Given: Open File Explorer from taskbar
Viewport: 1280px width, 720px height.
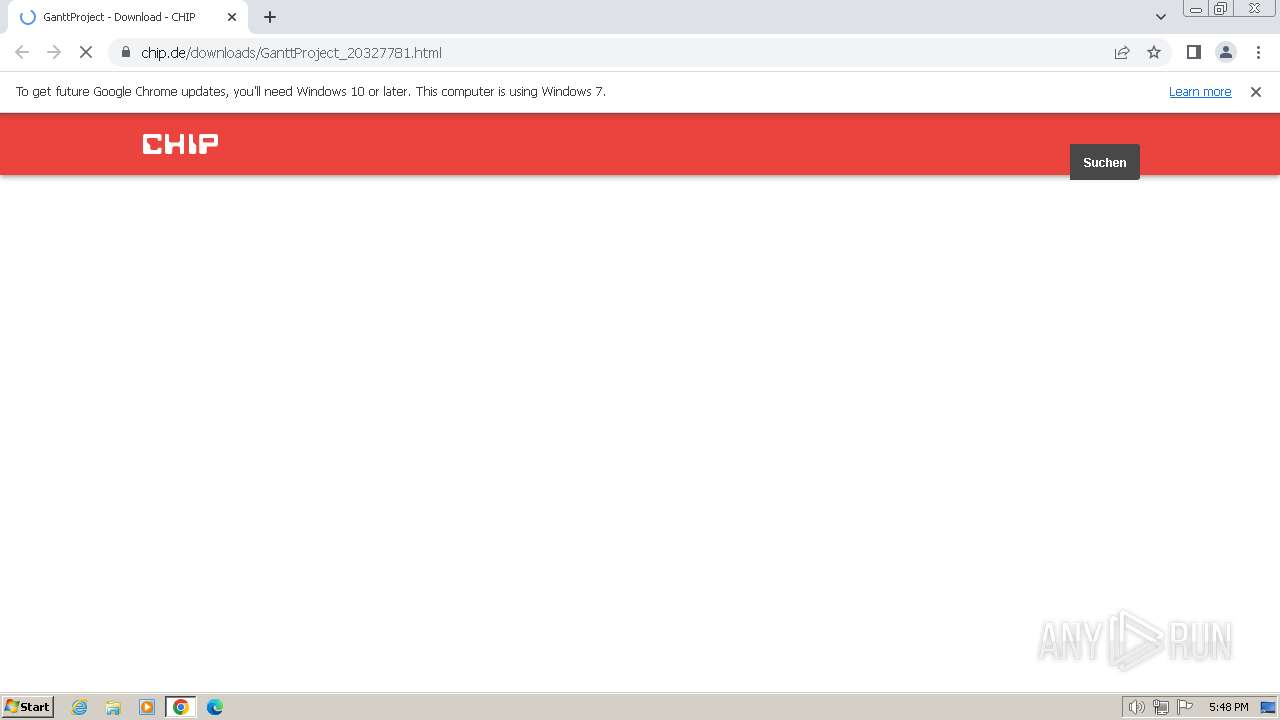Looking at the screenshot, I should pos(113,707).
